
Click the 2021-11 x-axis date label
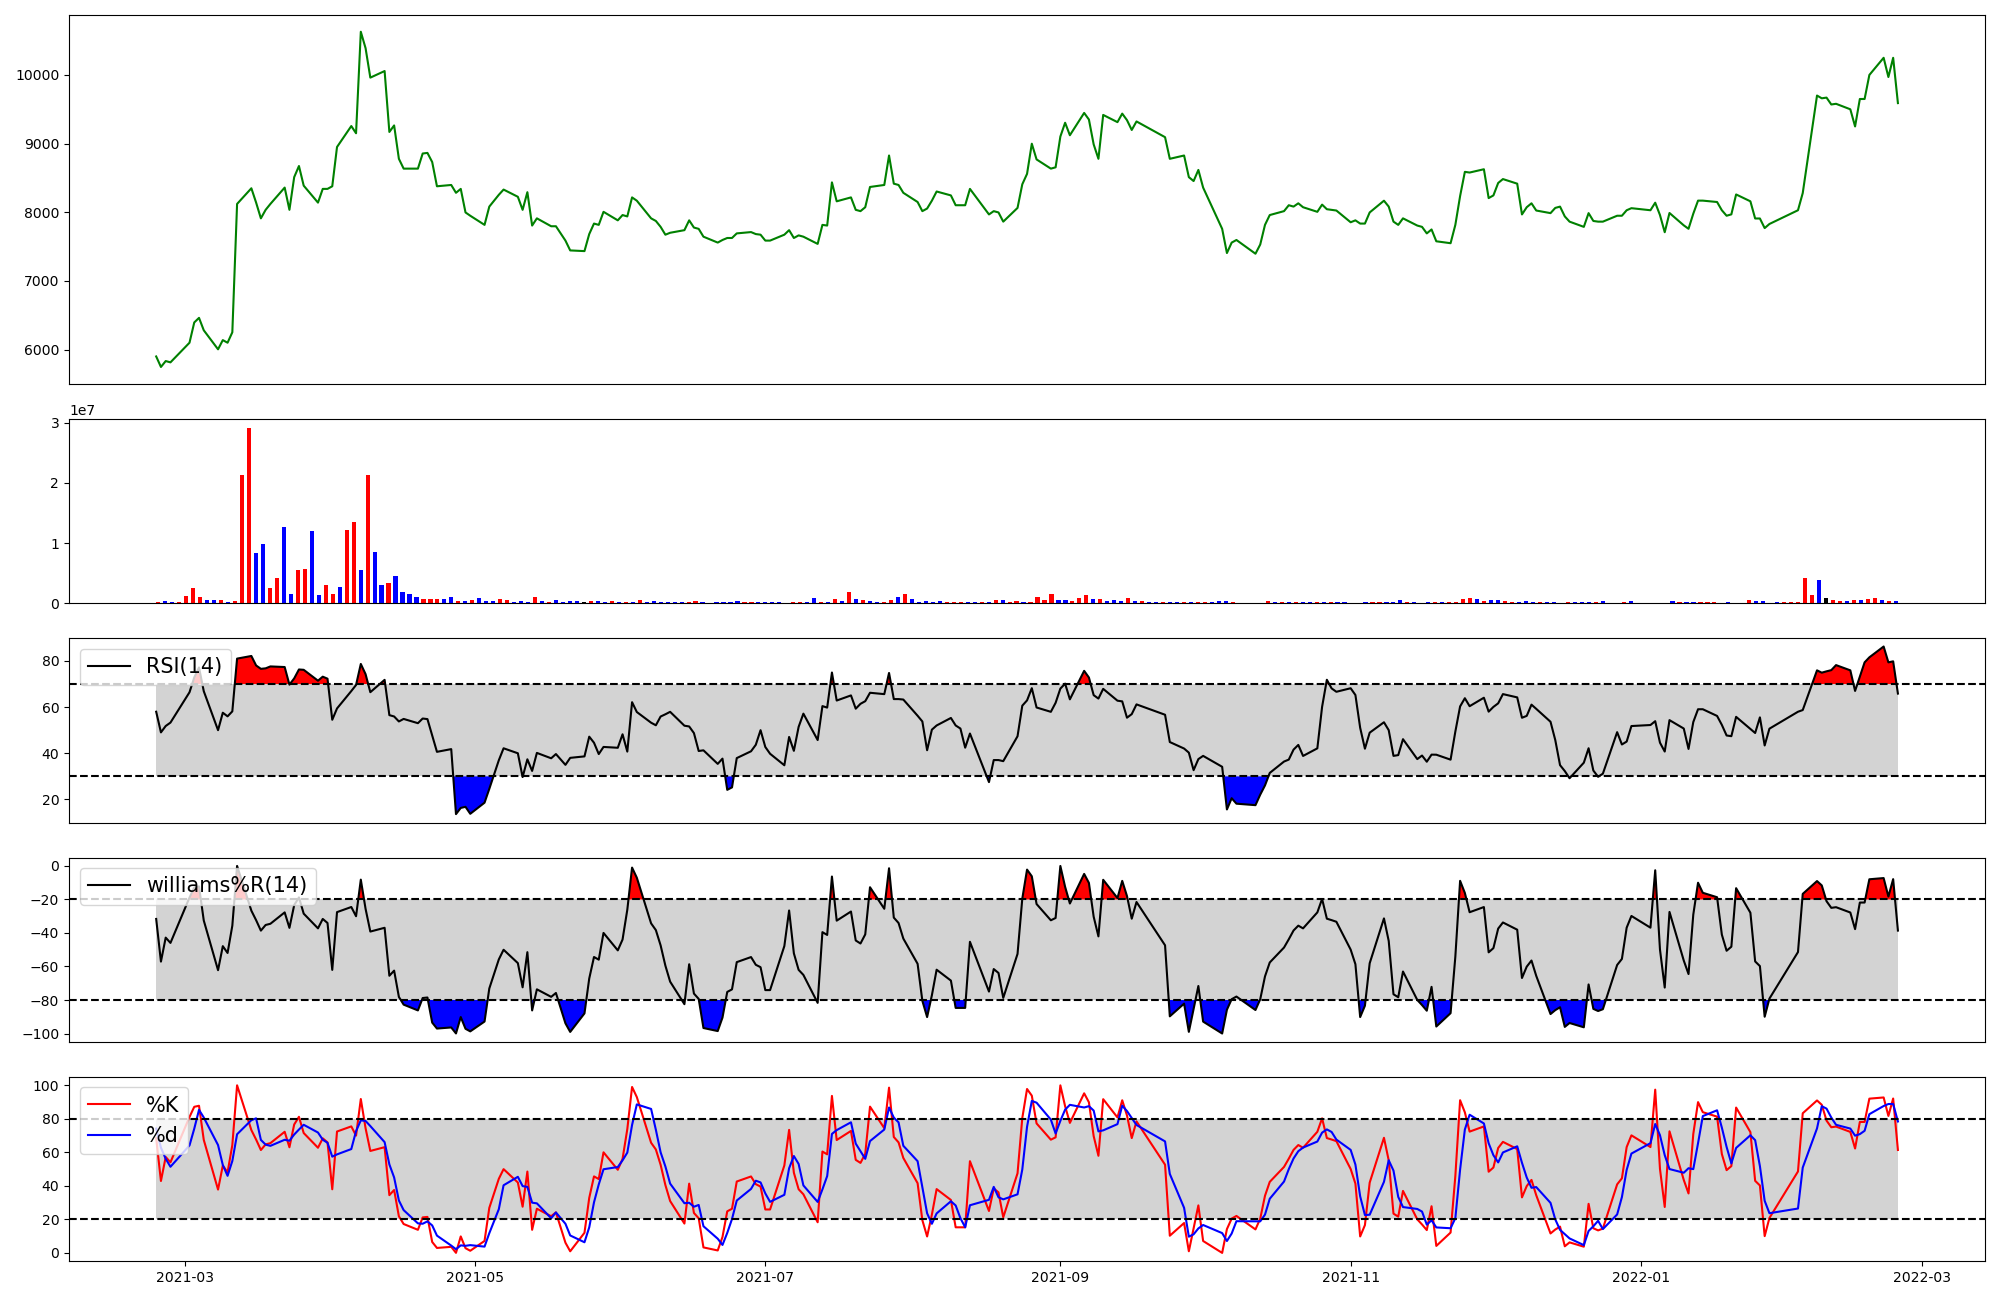pos(1351,1277)
